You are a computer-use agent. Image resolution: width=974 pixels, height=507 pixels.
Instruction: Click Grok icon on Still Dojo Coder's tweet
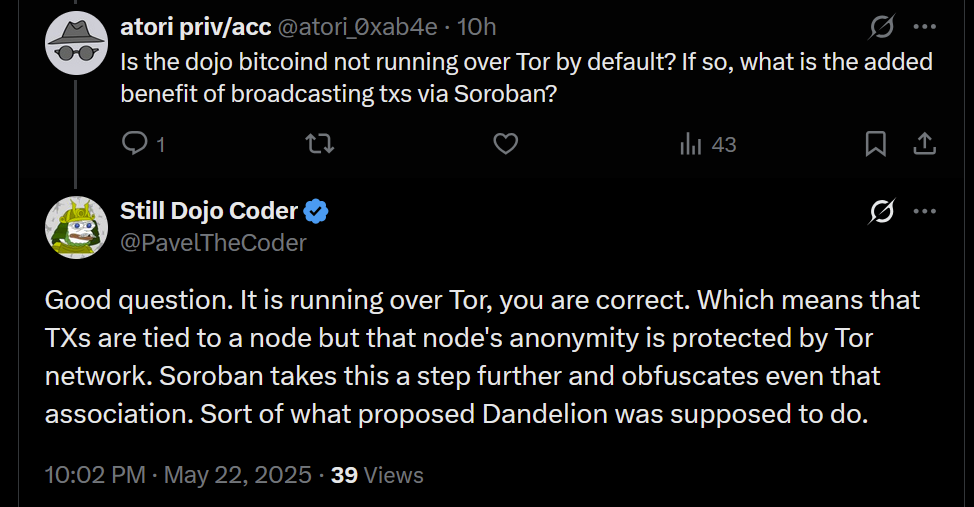coord(881,211)
